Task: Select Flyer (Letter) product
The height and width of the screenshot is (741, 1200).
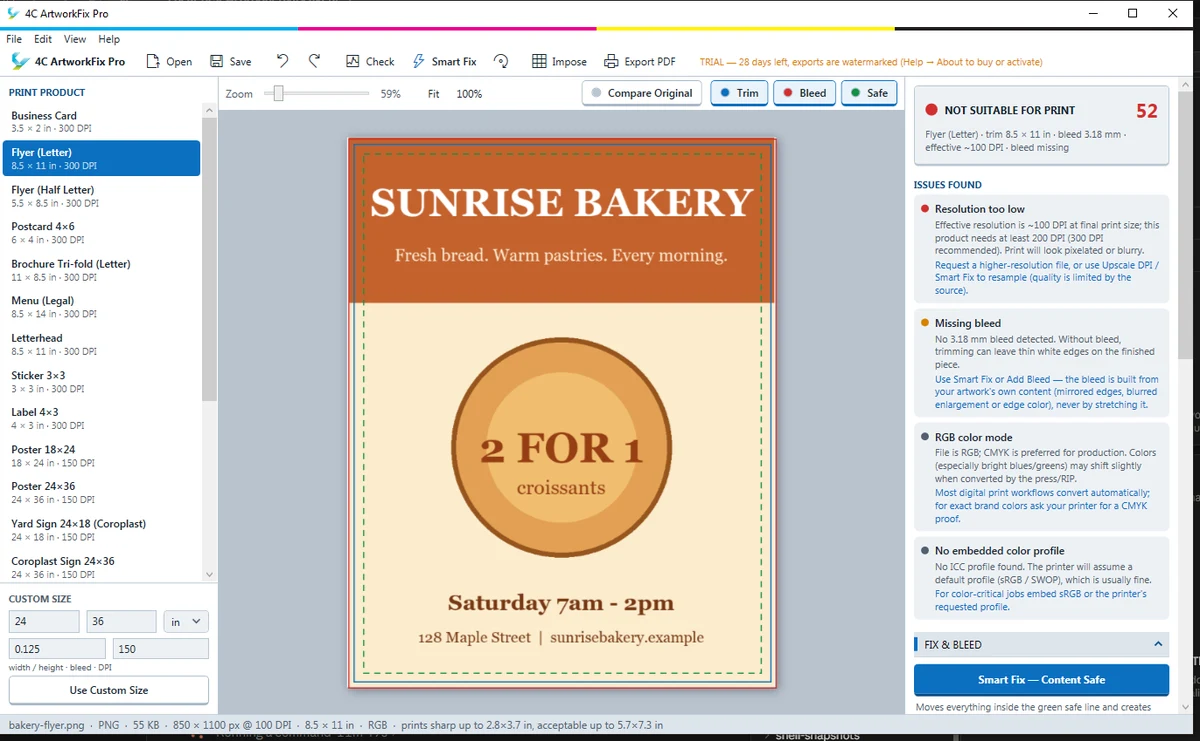Action: [x=101, y=158]
